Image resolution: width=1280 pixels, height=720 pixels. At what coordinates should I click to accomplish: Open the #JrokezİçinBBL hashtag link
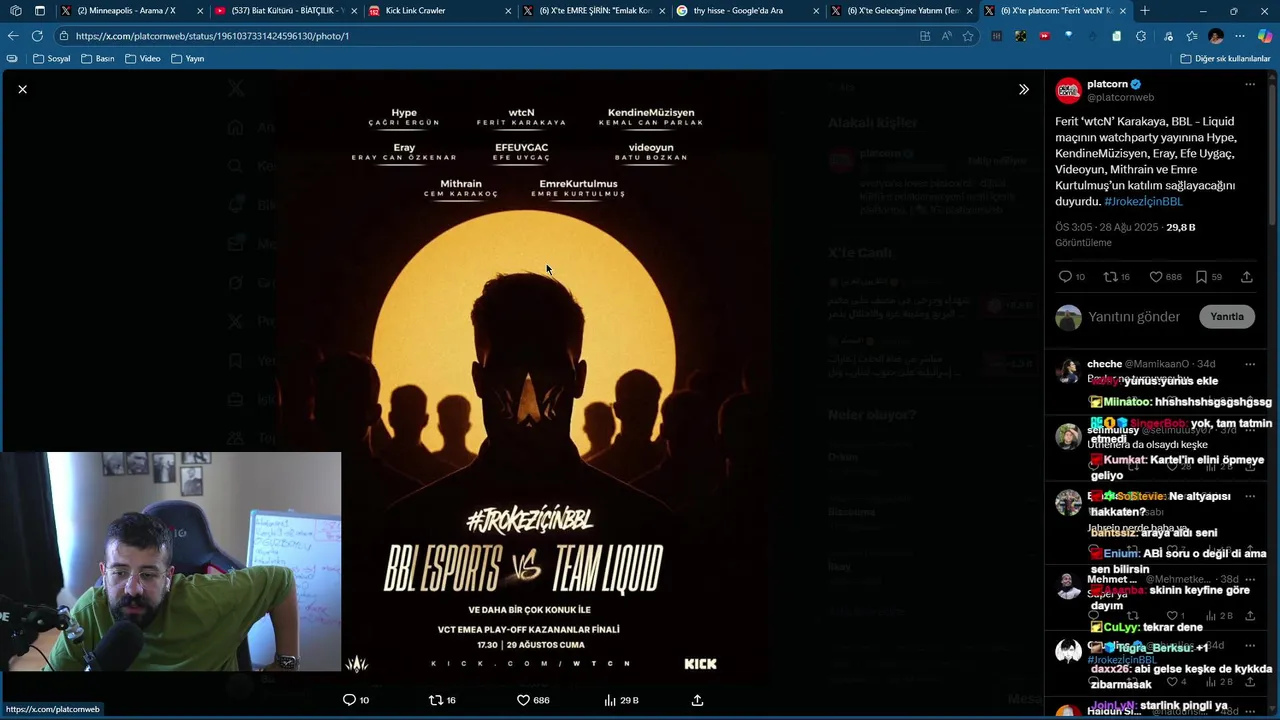tap(1143, 202)
